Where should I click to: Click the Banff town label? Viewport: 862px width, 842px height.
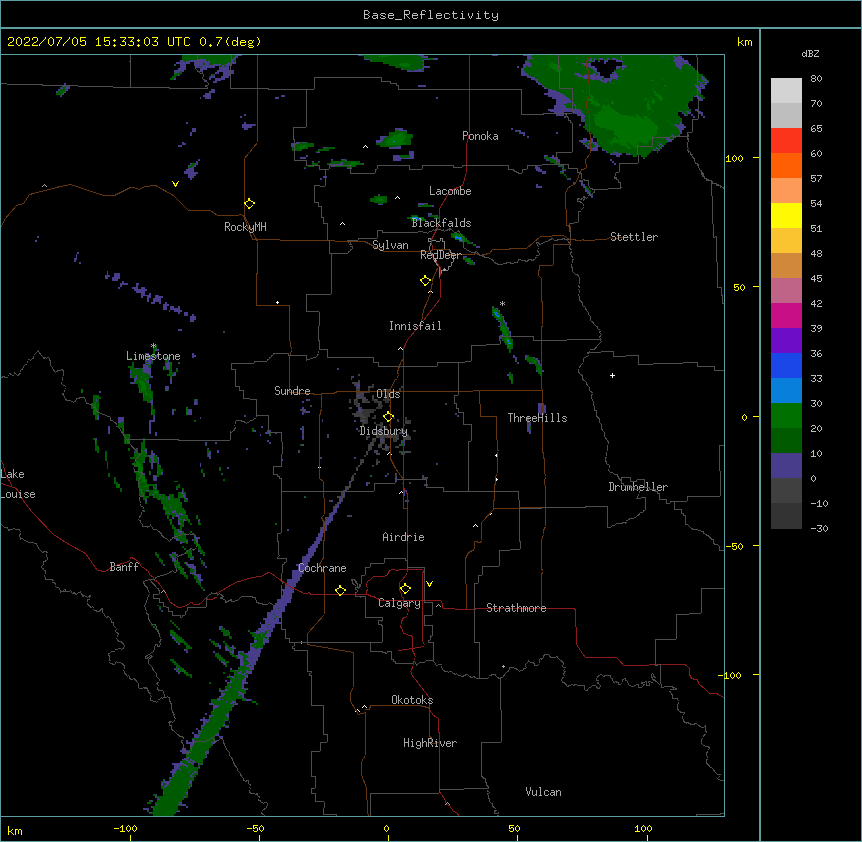coord(124,567)
